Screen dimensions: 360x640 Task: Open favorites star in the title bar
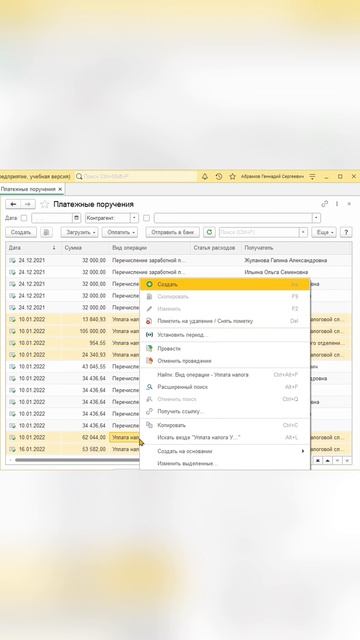[x=232, y=176]
